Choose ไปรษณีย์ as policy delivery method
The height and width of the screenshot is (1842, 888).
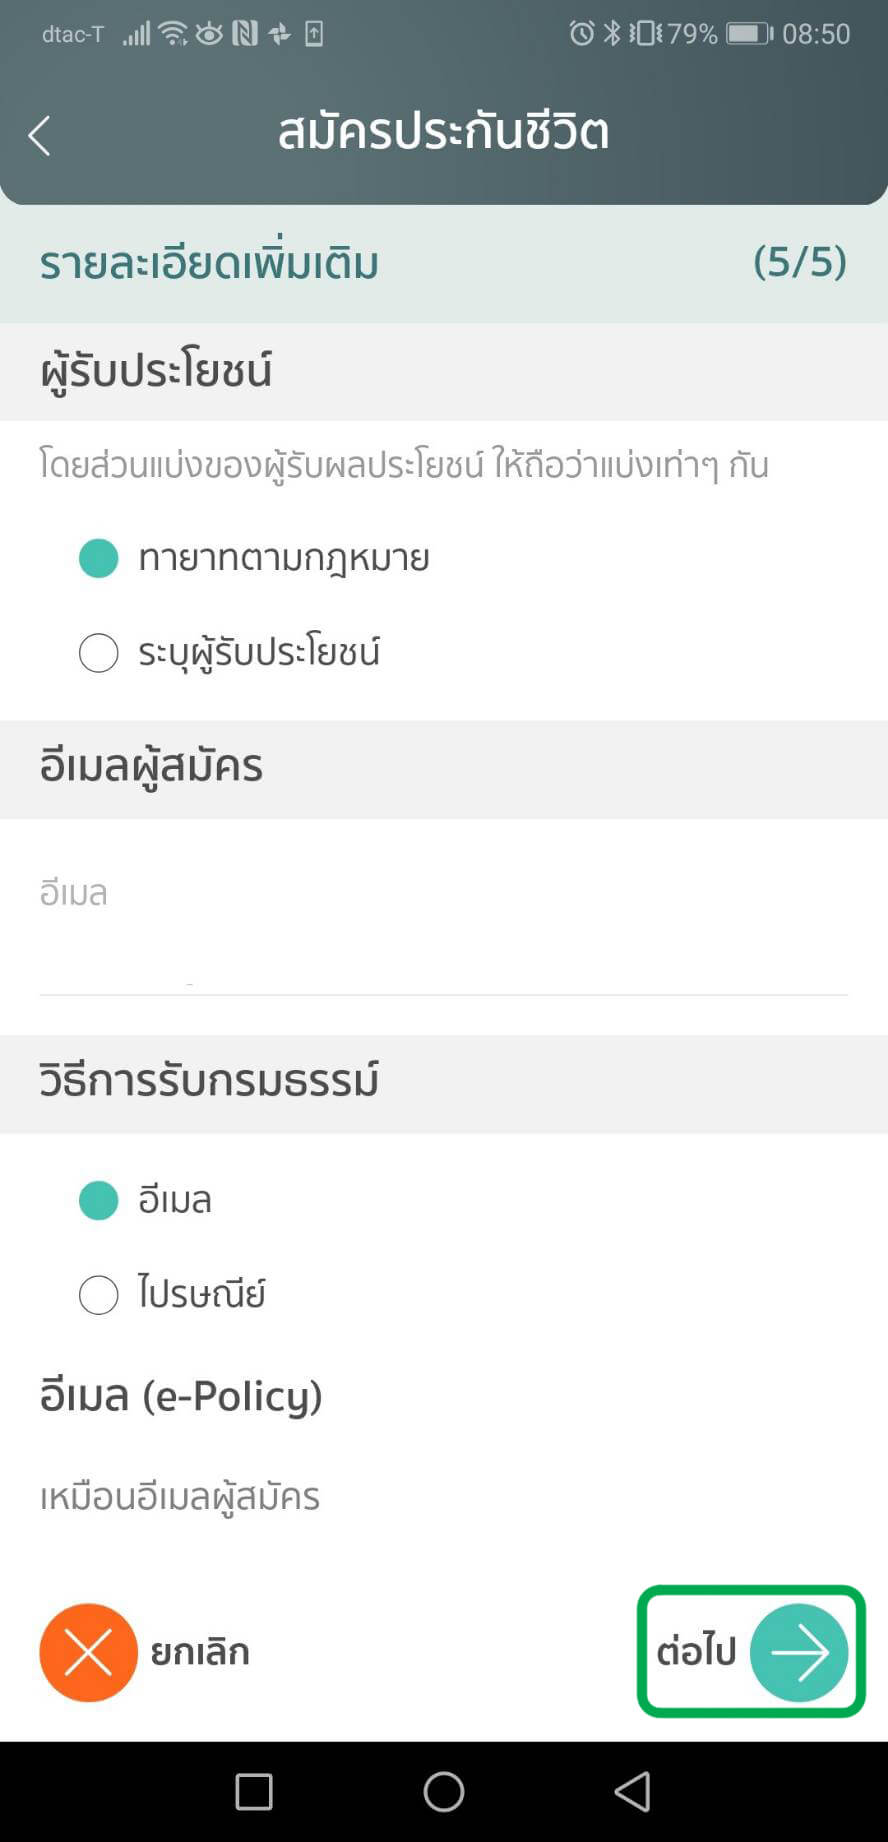coord(99,1294)
